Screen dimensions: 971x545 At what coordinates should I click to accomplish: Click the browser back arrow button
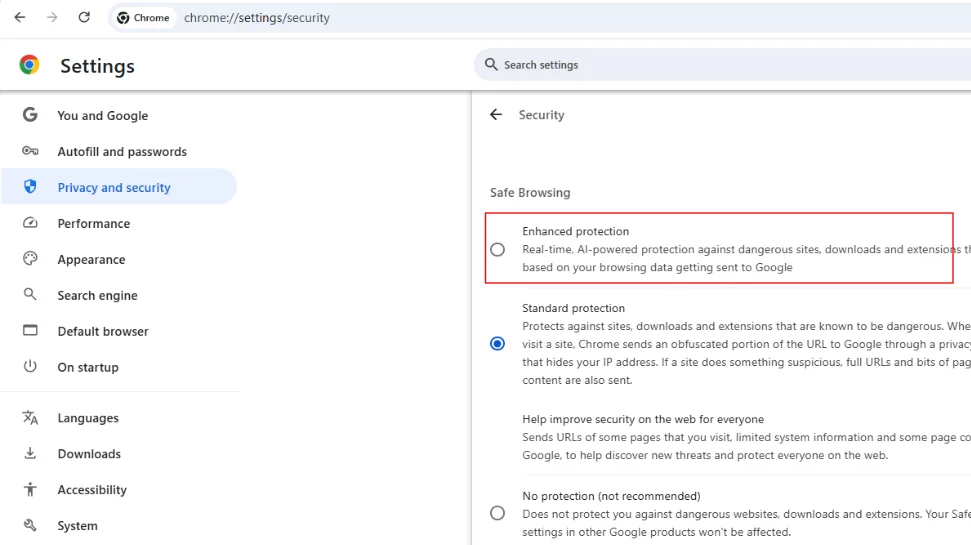click(x=20, y=17)
